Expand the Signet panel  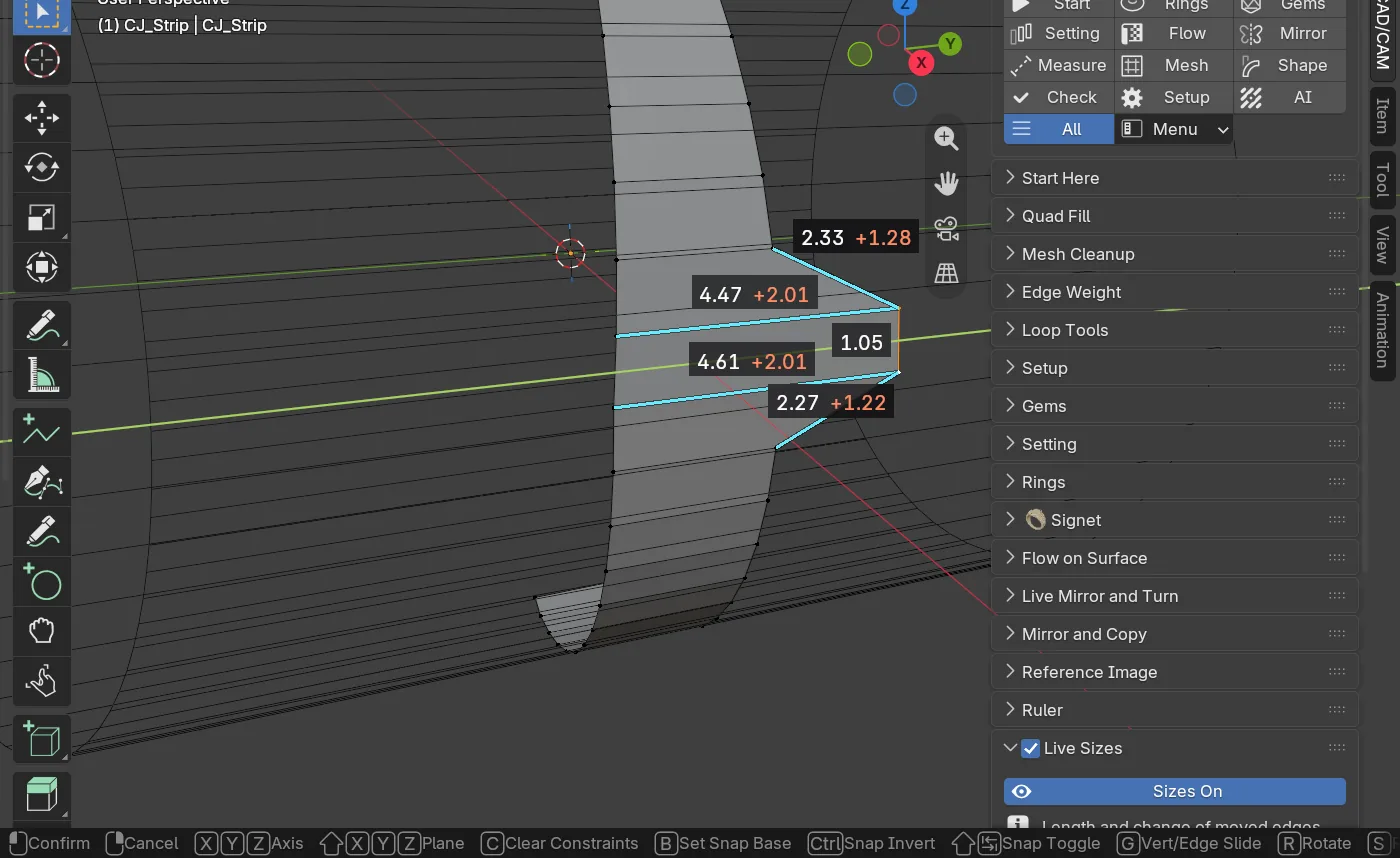click(x=1175, y=520)
